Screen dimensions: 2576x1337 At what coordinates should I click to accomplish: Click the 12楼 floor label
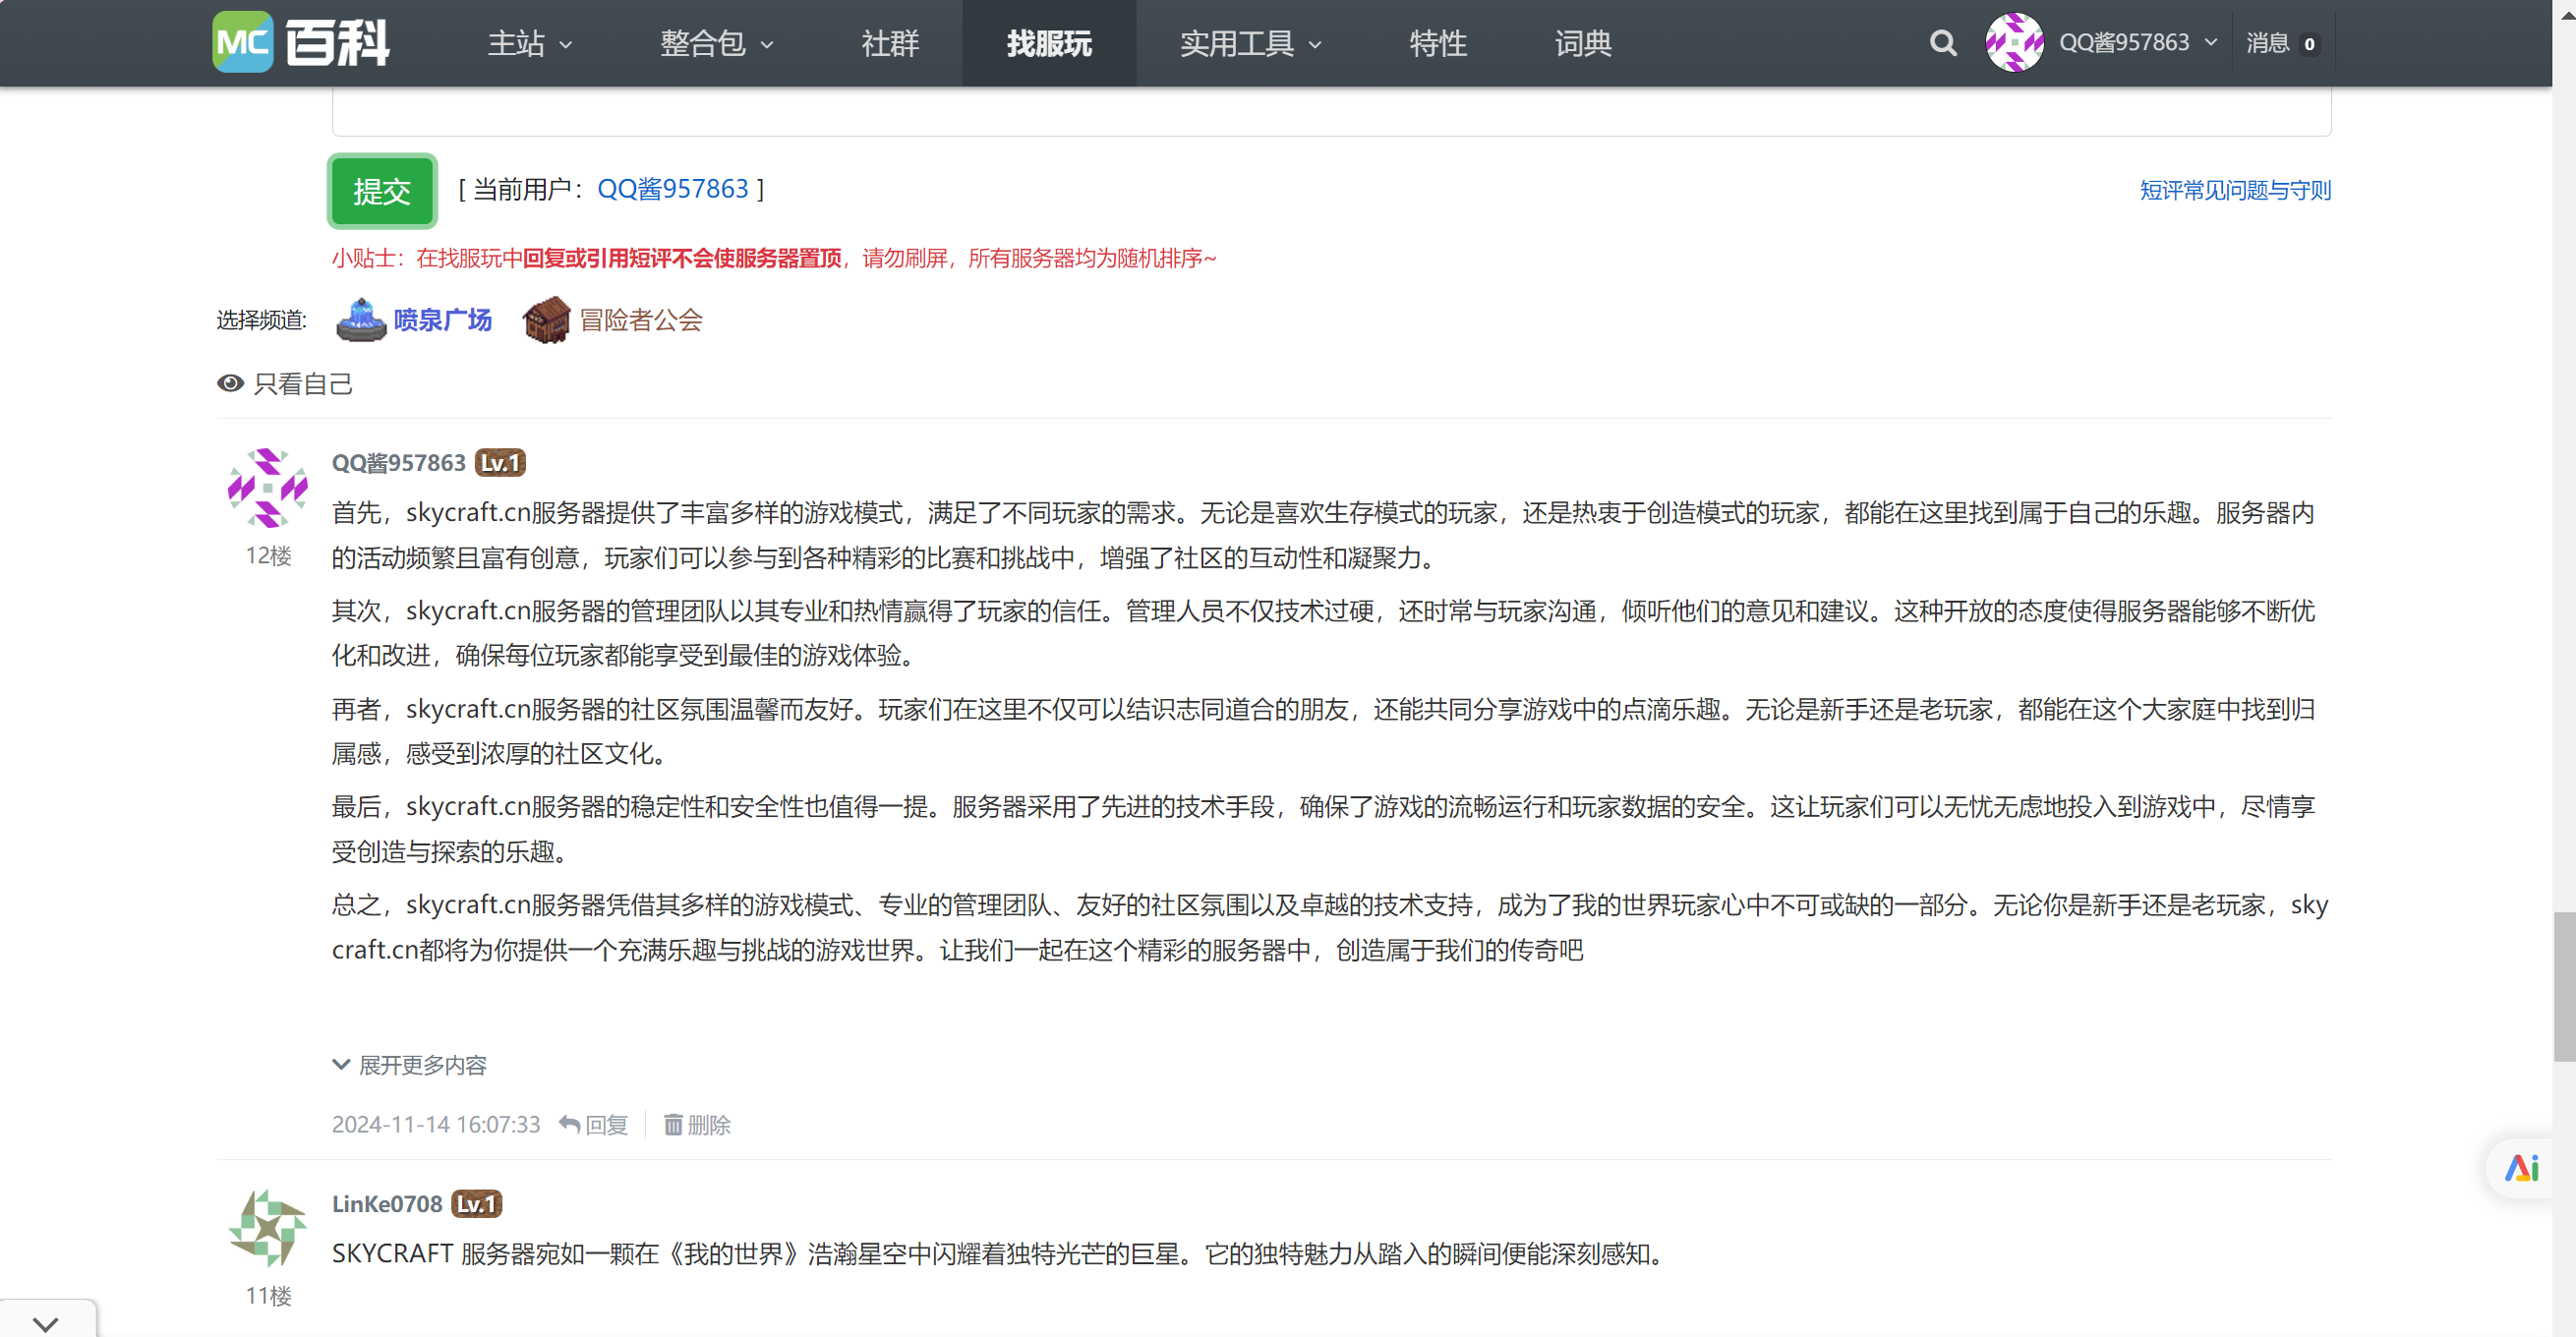(268, 556)
